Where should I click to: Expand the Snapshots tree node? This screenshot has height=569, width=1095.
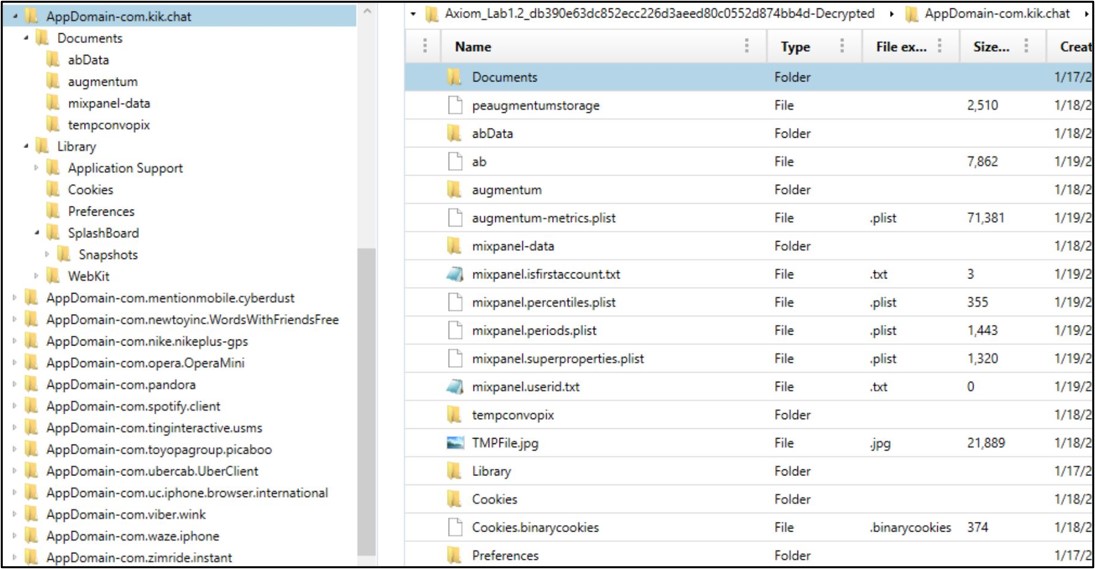point(47,254)
